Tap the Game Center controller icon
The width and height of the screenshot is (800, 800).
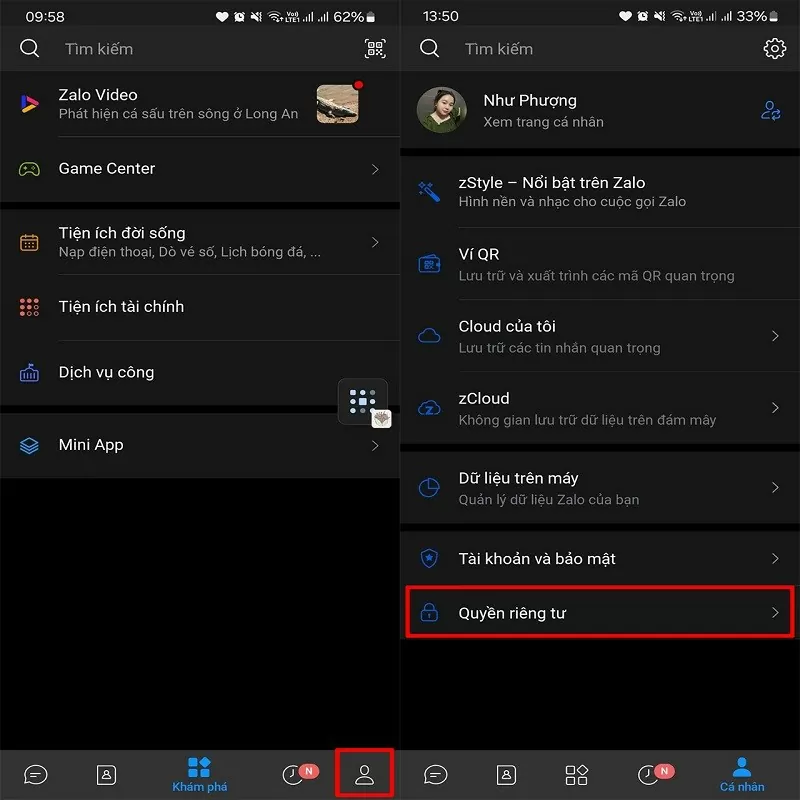30,169
